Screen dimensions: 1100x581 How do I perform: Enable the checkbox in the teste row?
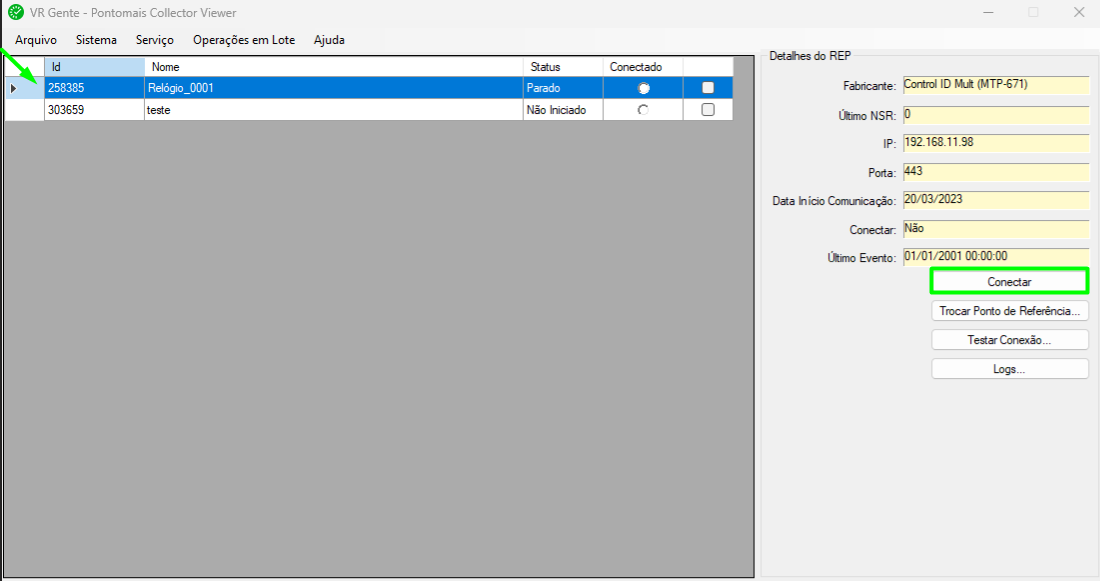(x=708, y=110)
